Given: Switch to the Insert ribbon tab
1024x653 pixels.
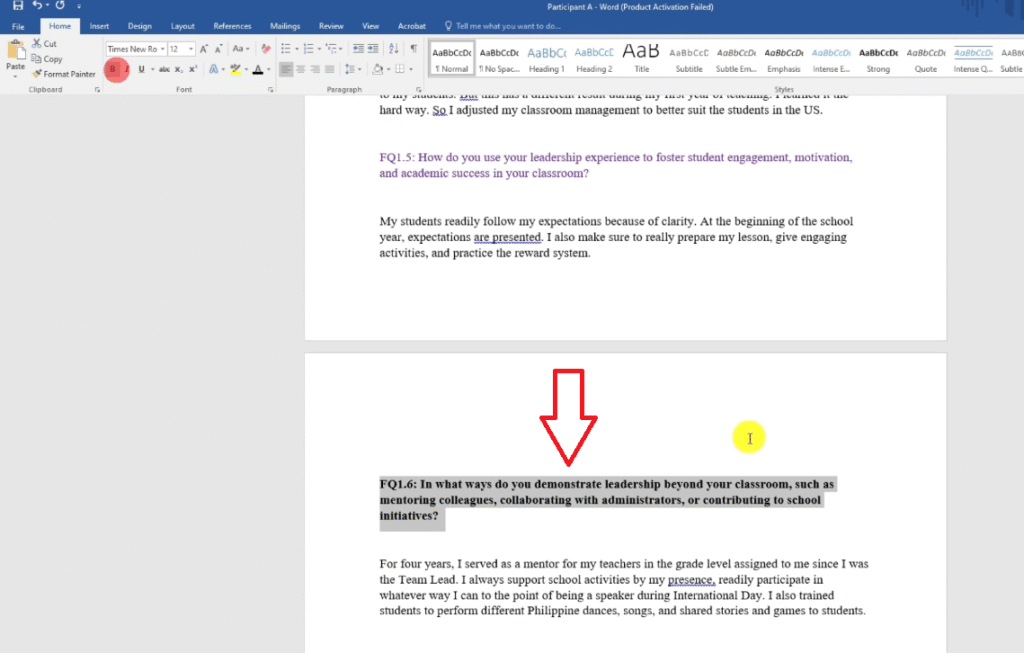Looking at the screenshot, I should pyautogui.click(x=99, y=26).
